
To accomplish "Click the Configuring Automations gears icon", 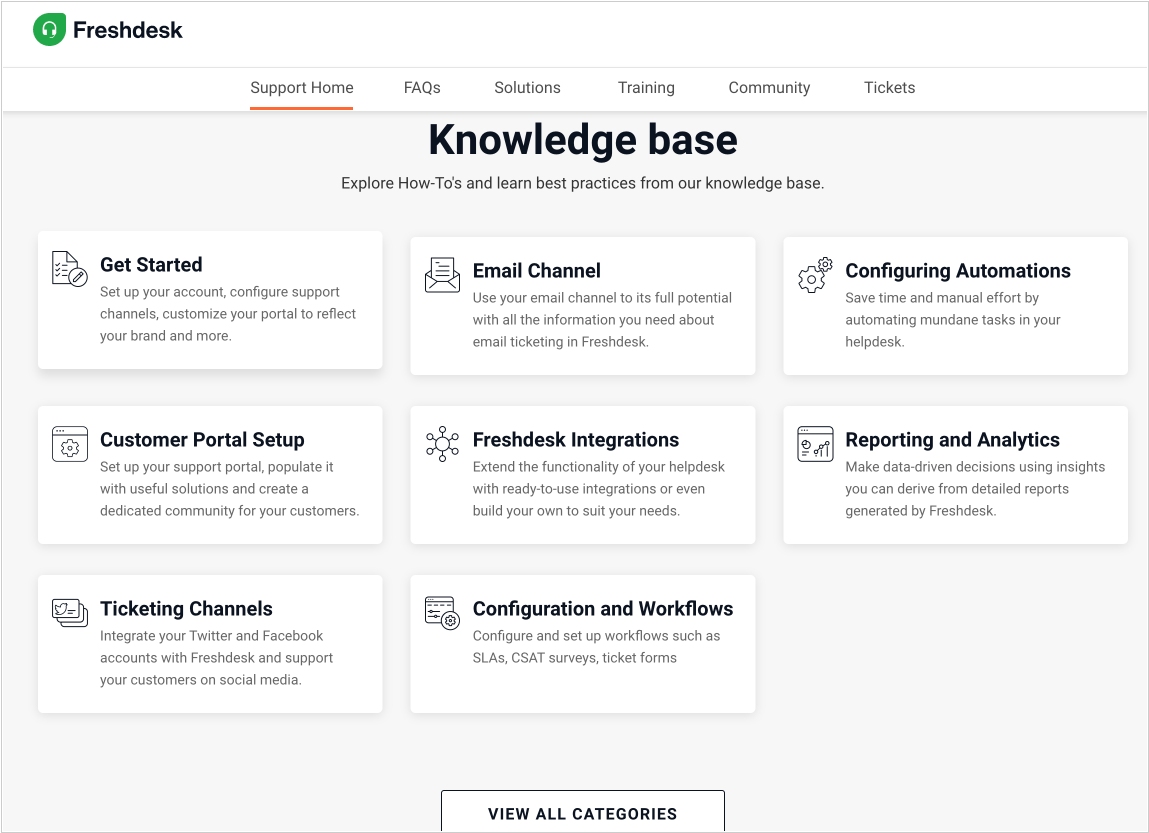I will tap(815, 275).
